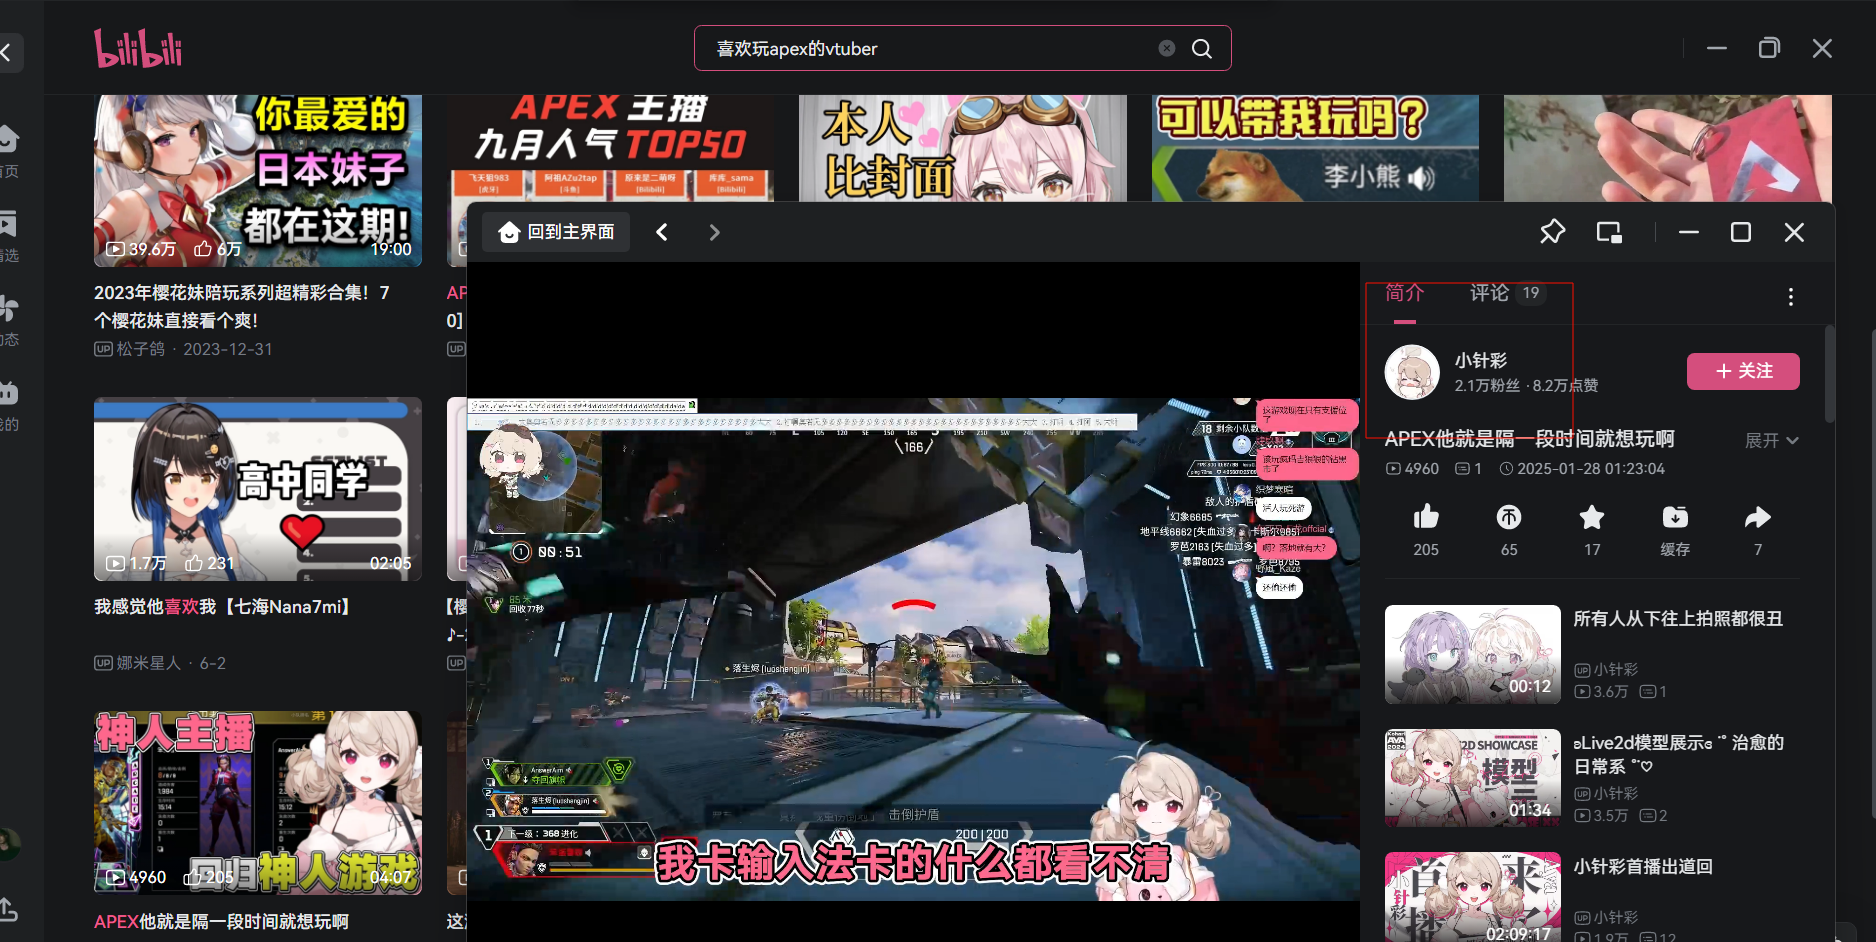This screenshot has height=942, width=1876.
Task: Clear the search box text
Action: [x=1166, y=48]
